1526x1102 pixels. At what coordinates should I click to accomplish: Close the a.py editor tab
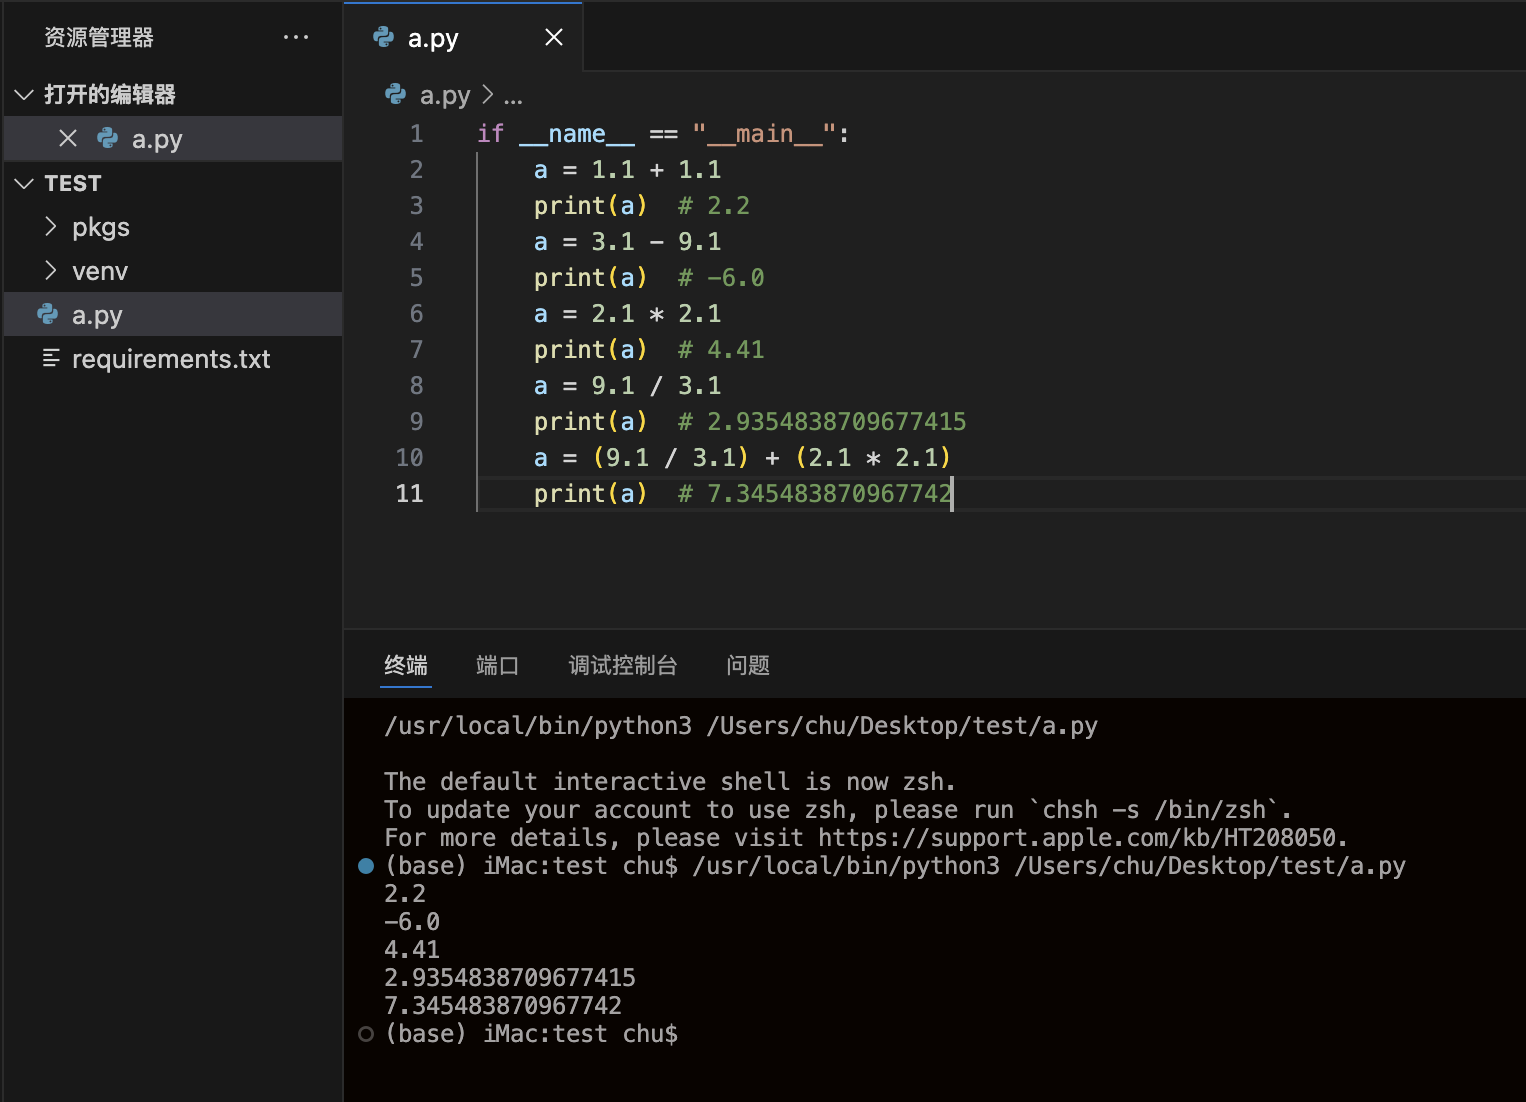pos(553,38)
